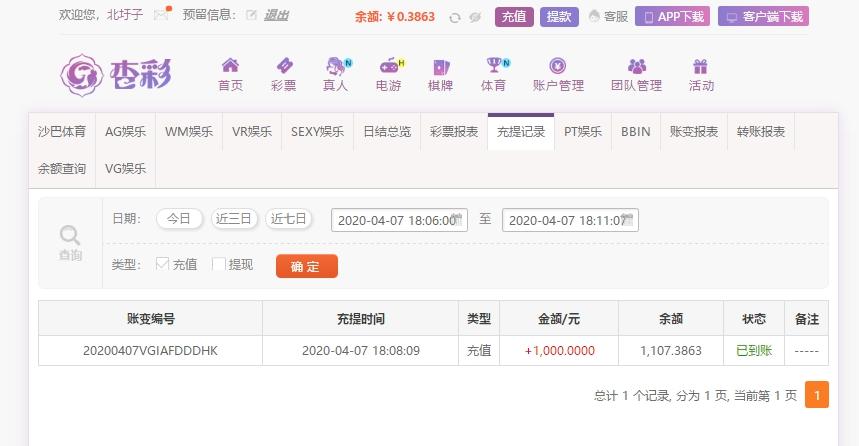The width and height of the screenshot is (859, 446).
Task: Switch to the PT娱乐 tab
Action: (x=583, y=132)
